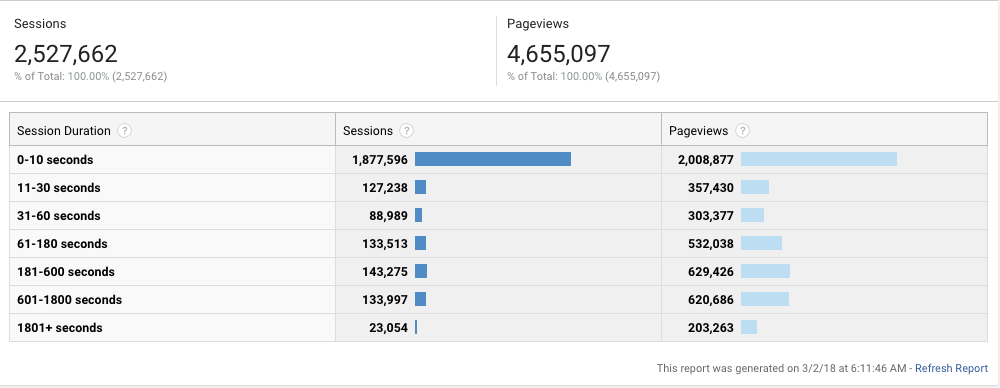This screenshot has height=388, width=1000.
Task: Click the sessions value 127,238
Action: click(384, 188)
